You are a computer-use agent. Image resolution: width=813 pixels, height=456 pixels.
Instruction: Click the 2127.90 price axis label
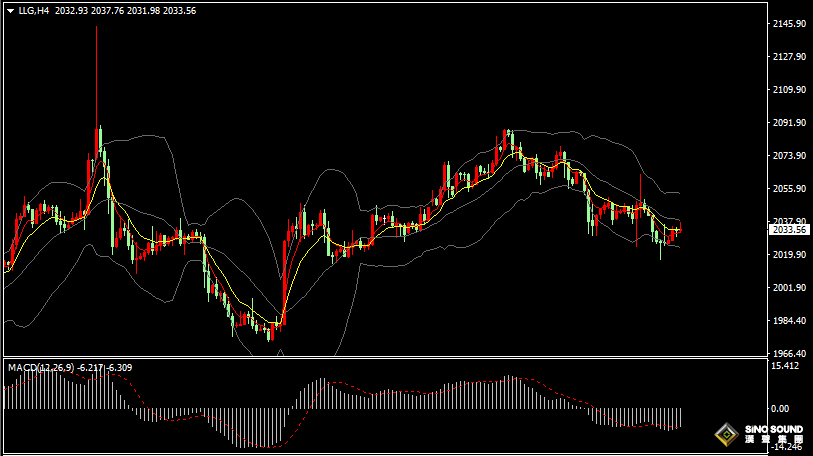pos(790,57)
